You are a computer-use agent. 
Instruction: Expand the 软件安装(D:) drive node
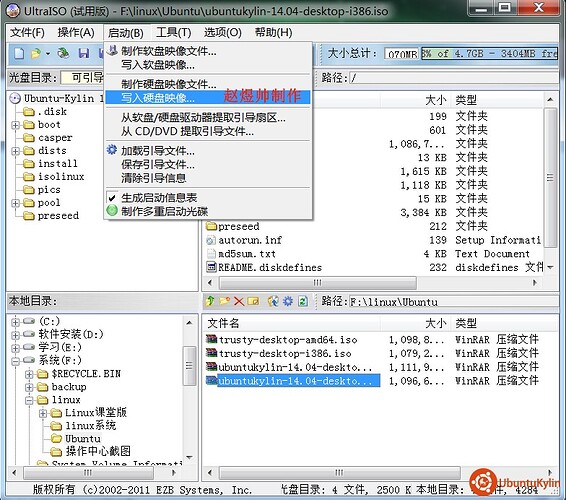coord(16,335)
